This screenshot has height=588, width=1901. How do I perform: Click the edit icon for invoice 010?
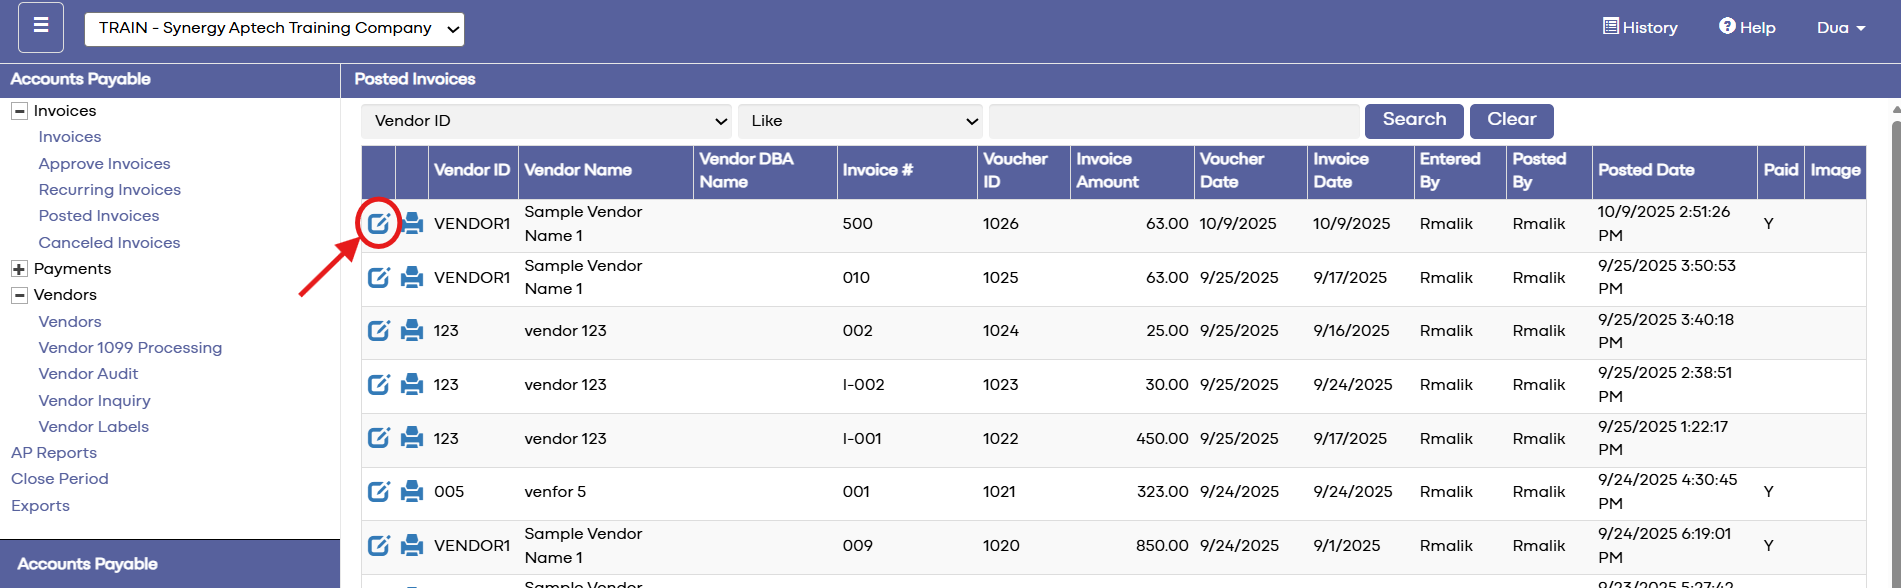point(378,277)
